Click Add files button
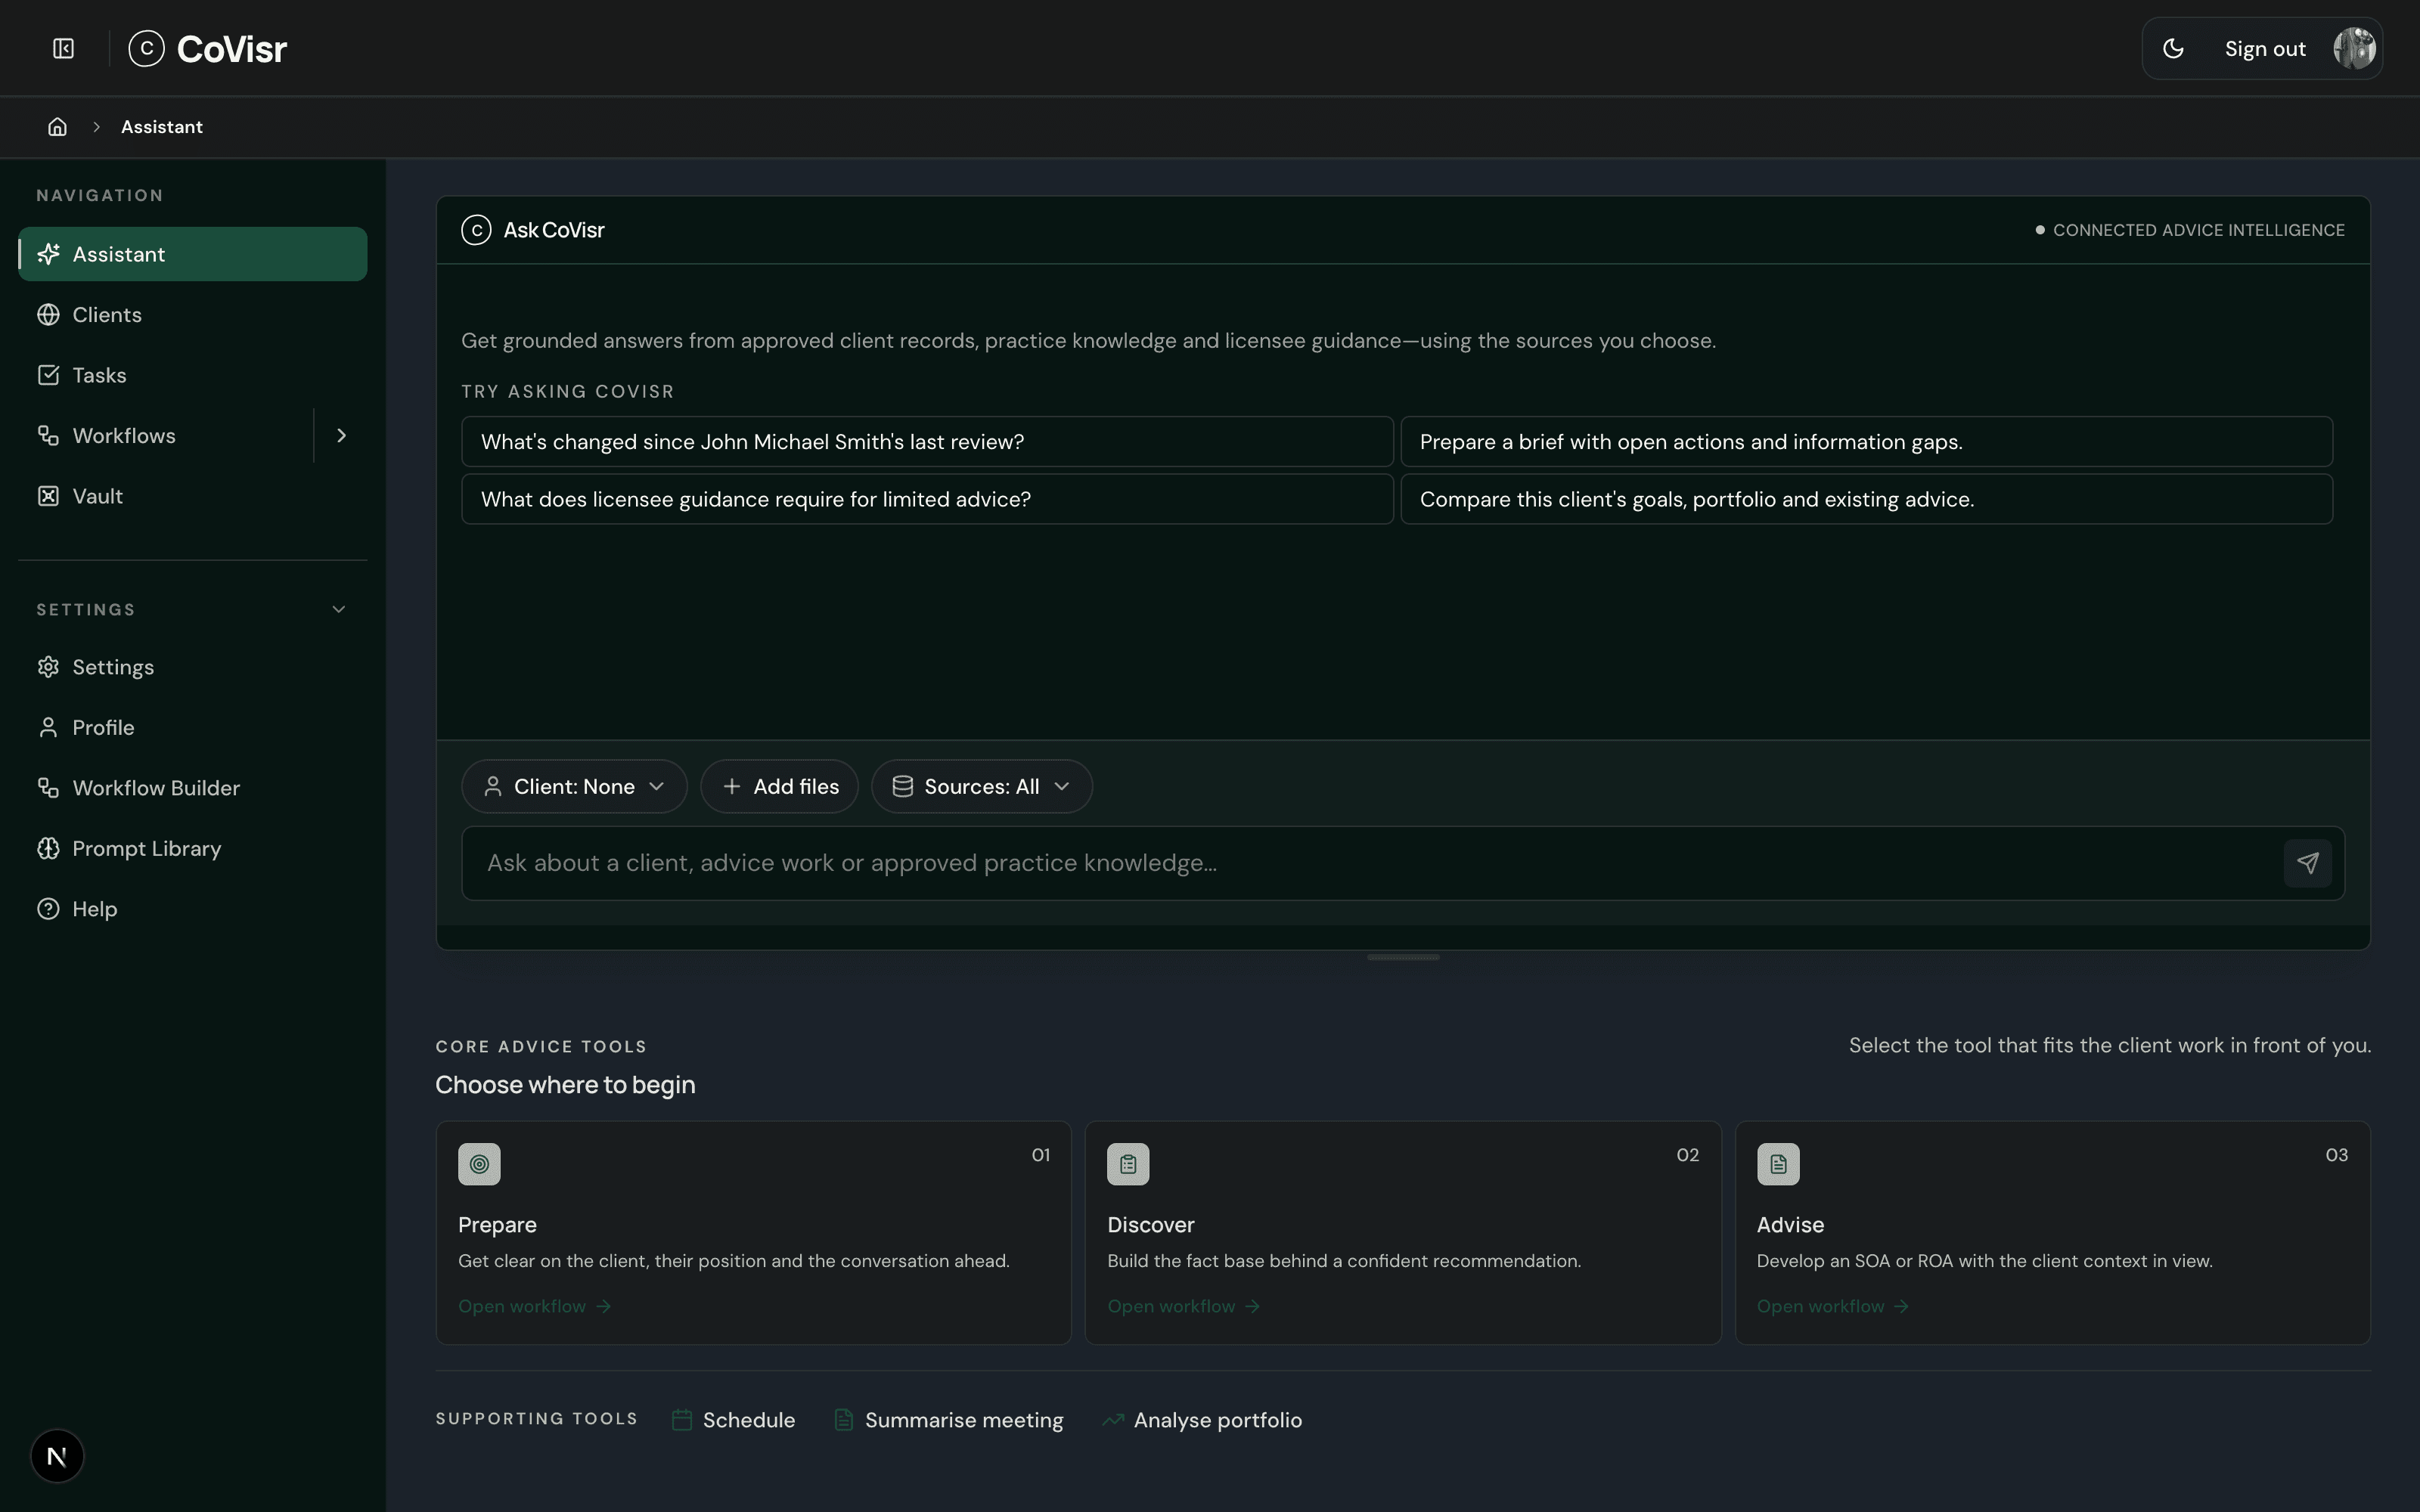 (780, 787)
